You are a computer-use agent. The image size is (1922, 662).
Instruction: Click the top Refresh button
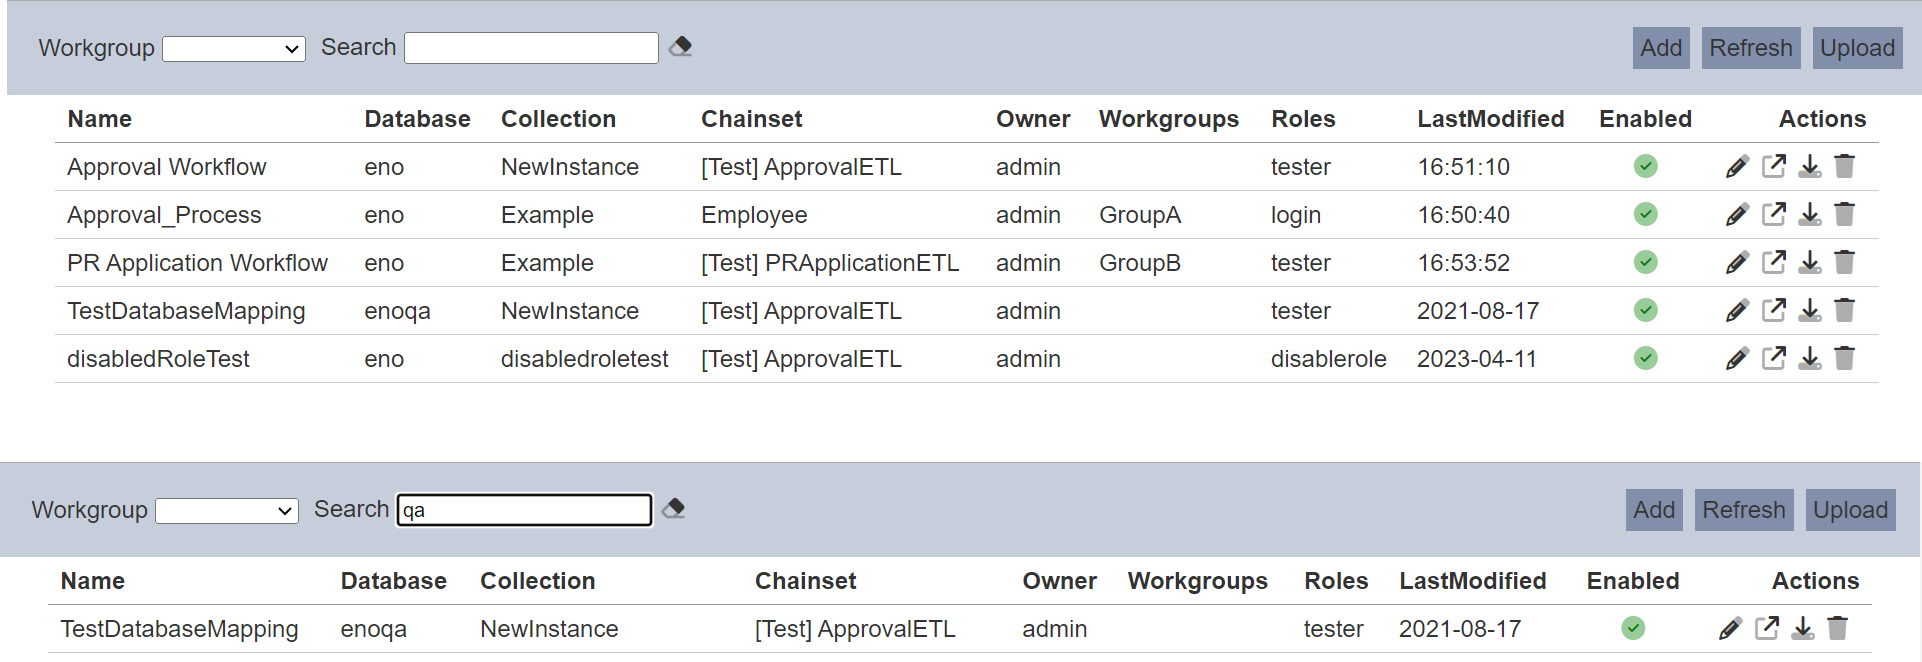click(1751, 48)
